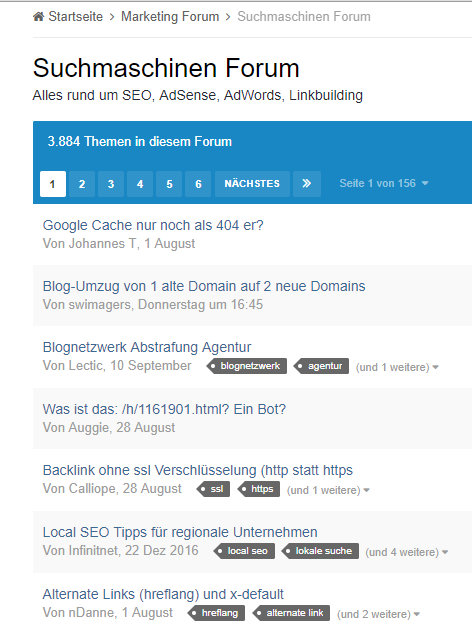The height and width of the screenshot is (633, 472).
Task: Click the home icon beside Startseite
Action: coord(39,17)
